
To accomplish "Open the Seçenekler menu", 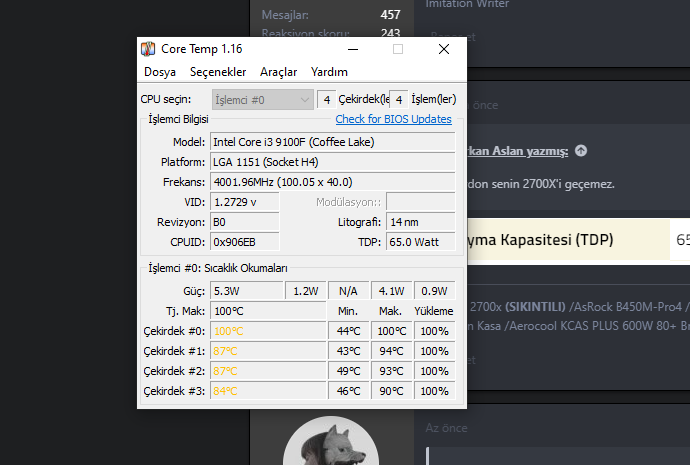I will coord(218,72).
